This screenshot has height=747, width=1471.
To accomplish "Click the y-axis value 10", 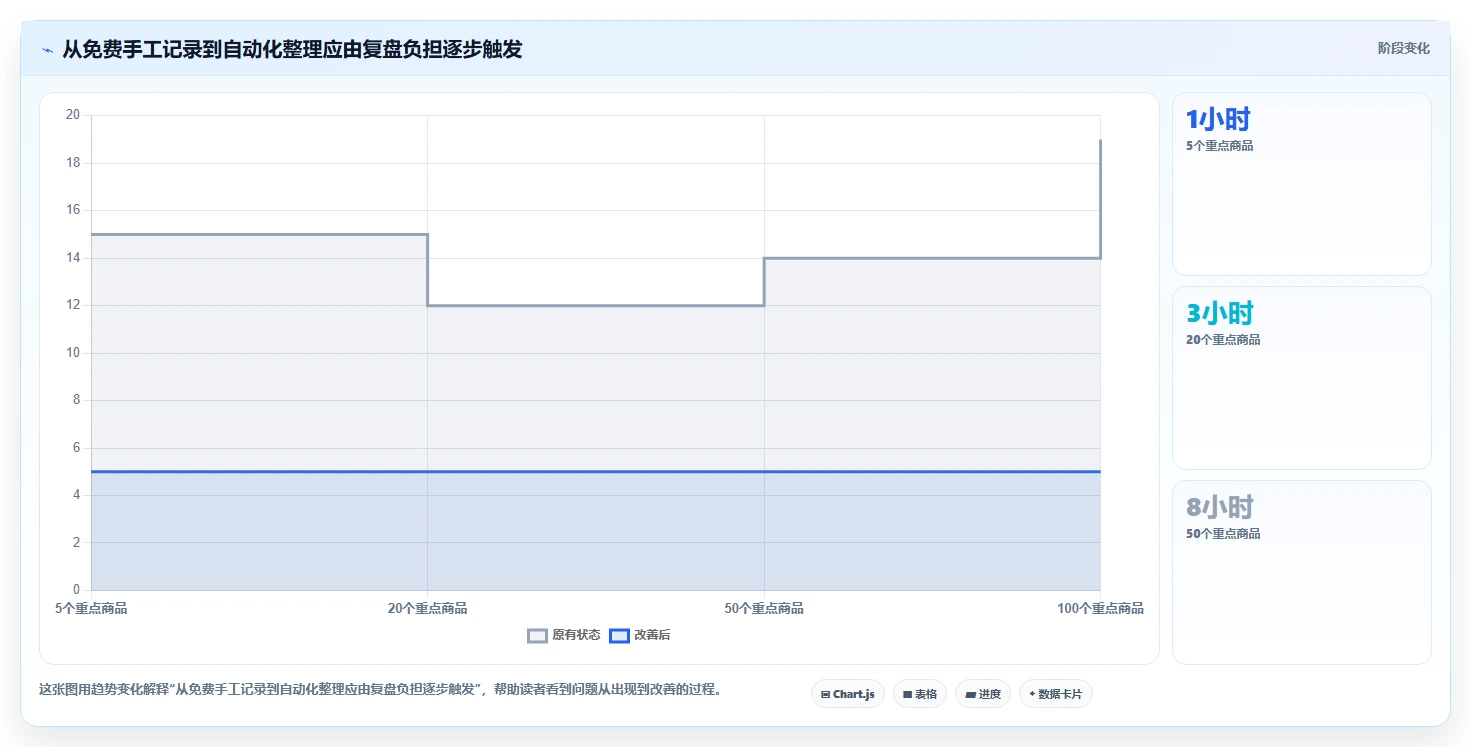I will (72, 353).
